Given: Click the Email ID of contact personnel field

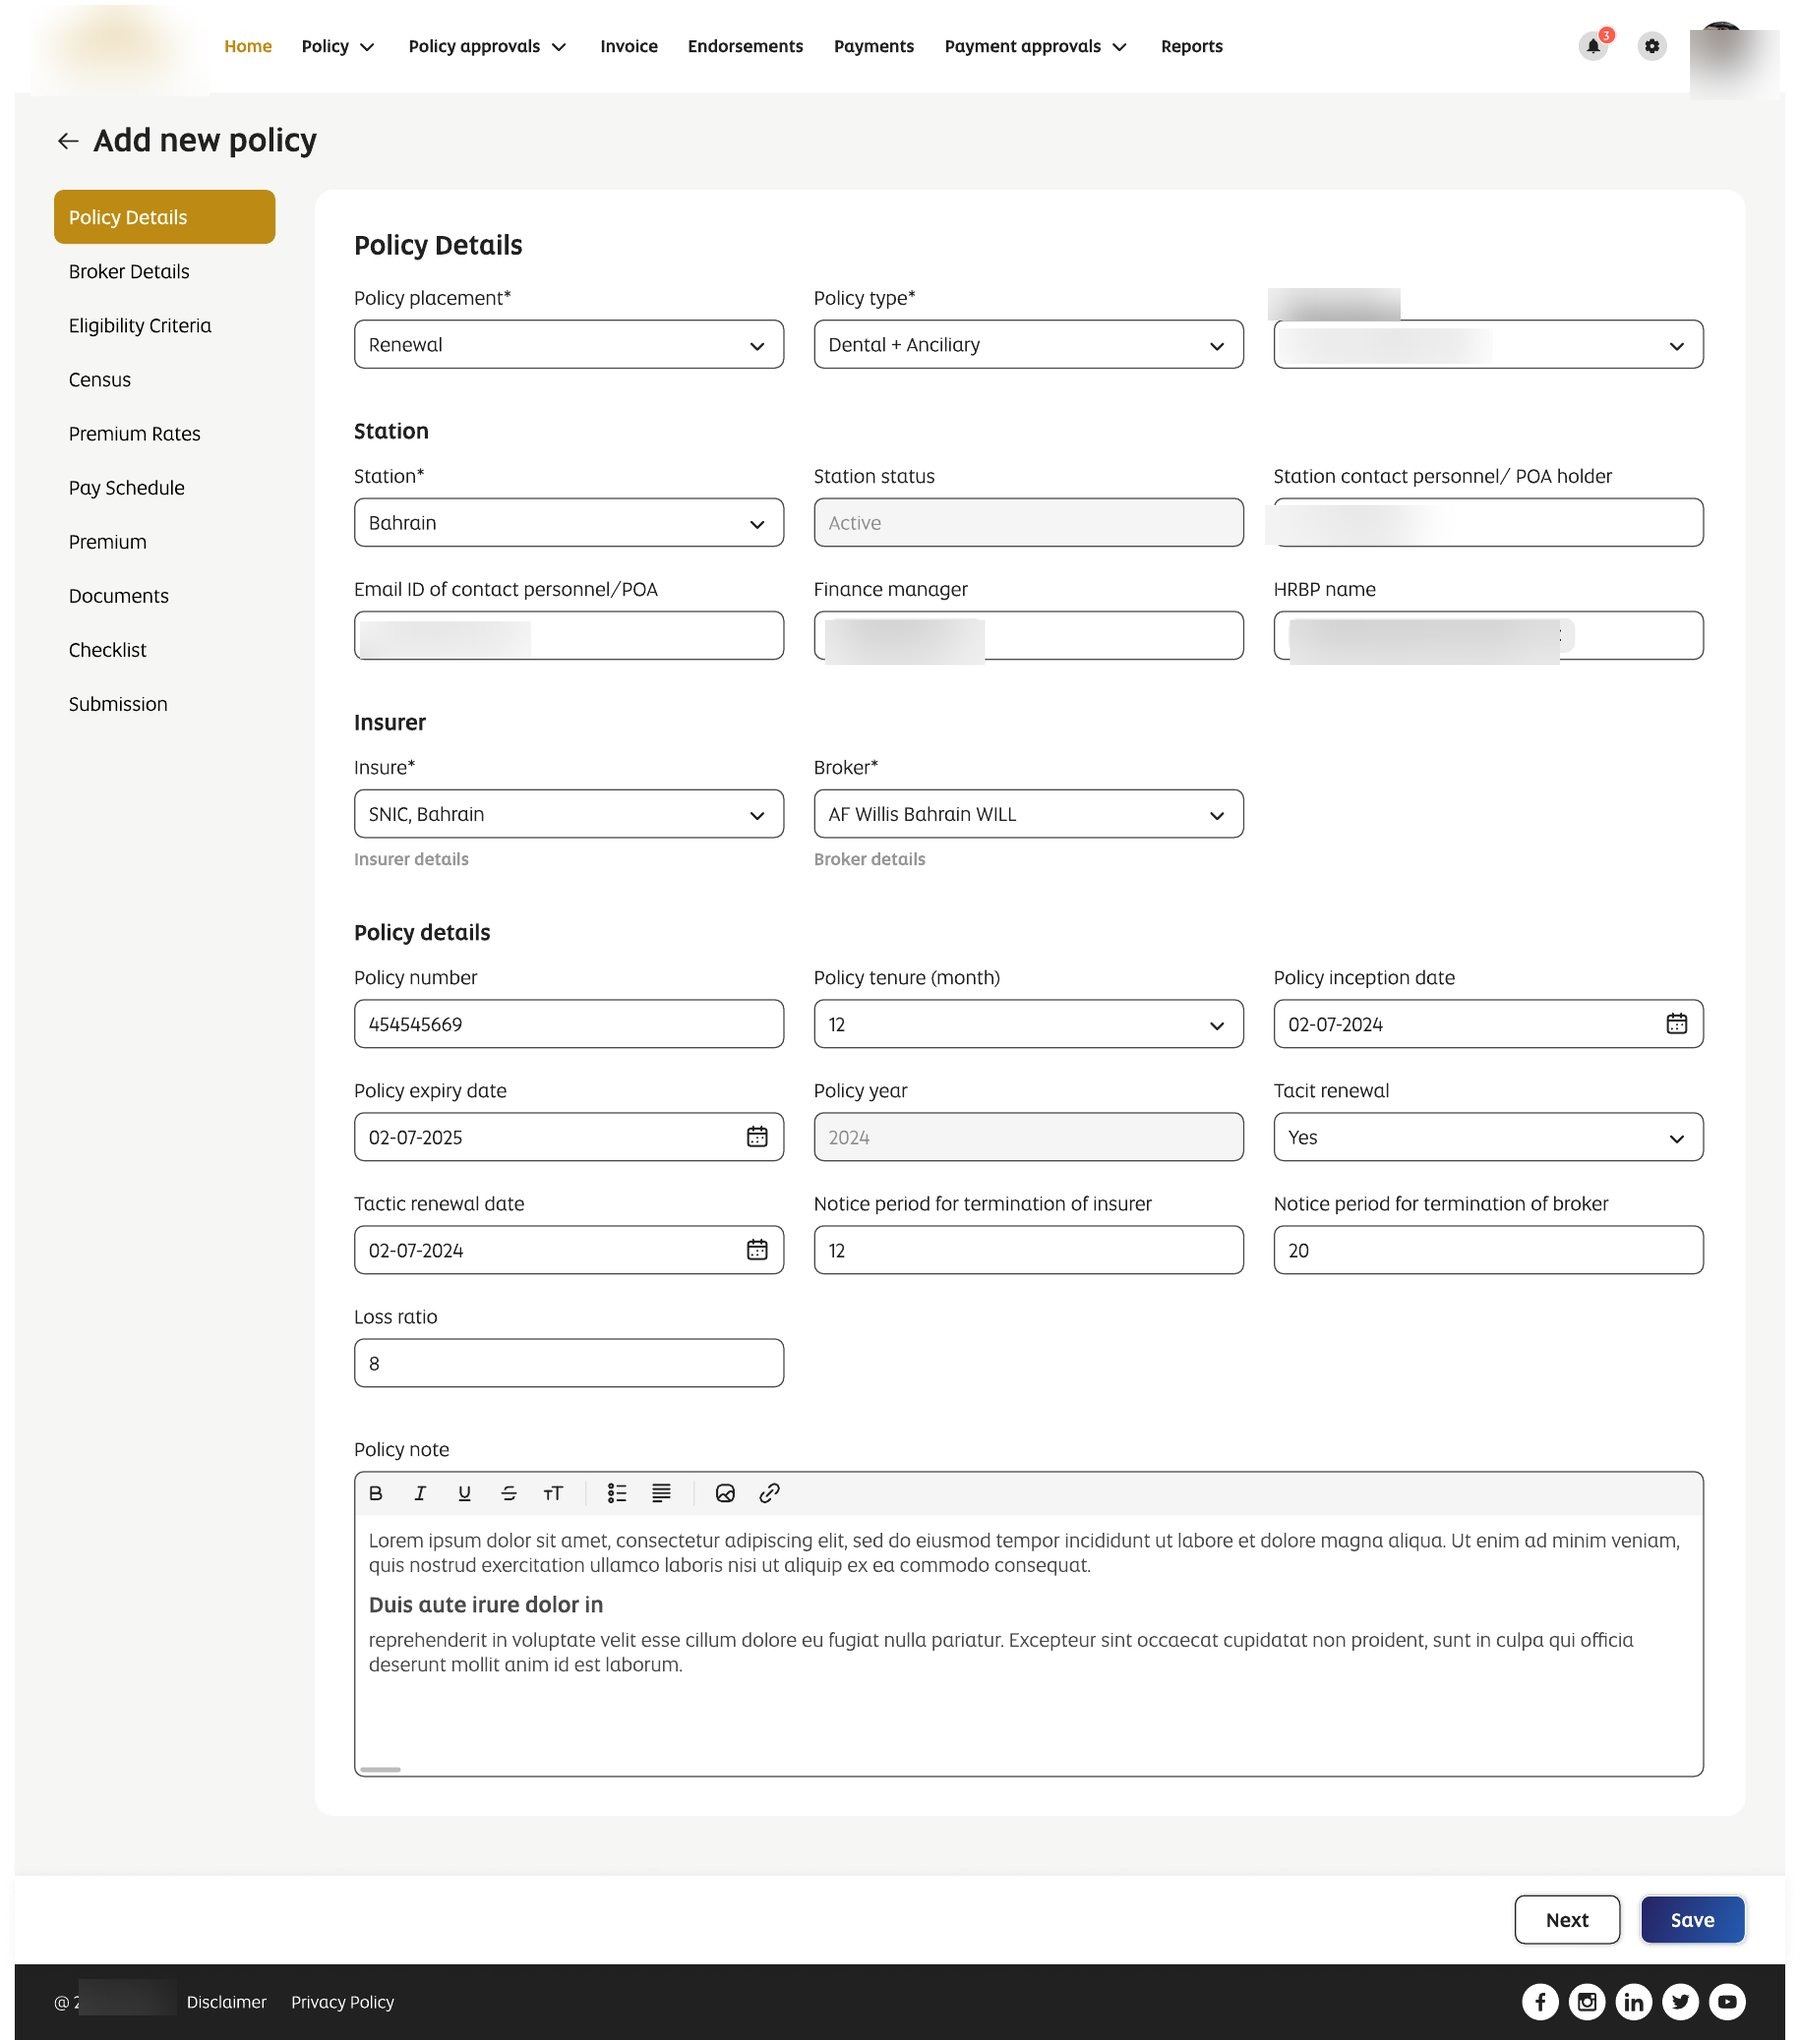Looking at the screenshot, I should 569,635.
